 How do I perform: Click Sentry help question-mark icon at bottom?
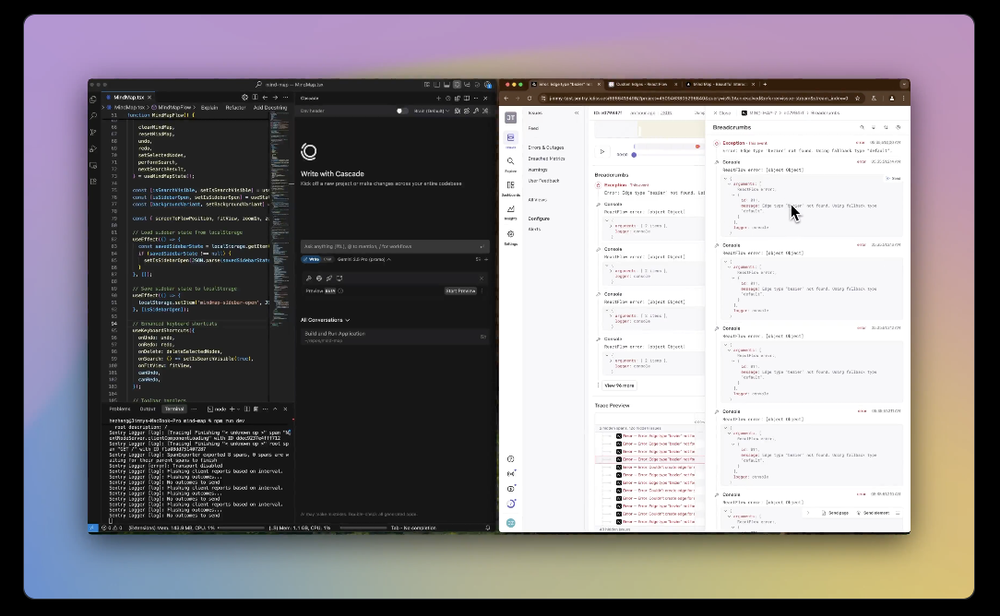(x=510, y=459)
